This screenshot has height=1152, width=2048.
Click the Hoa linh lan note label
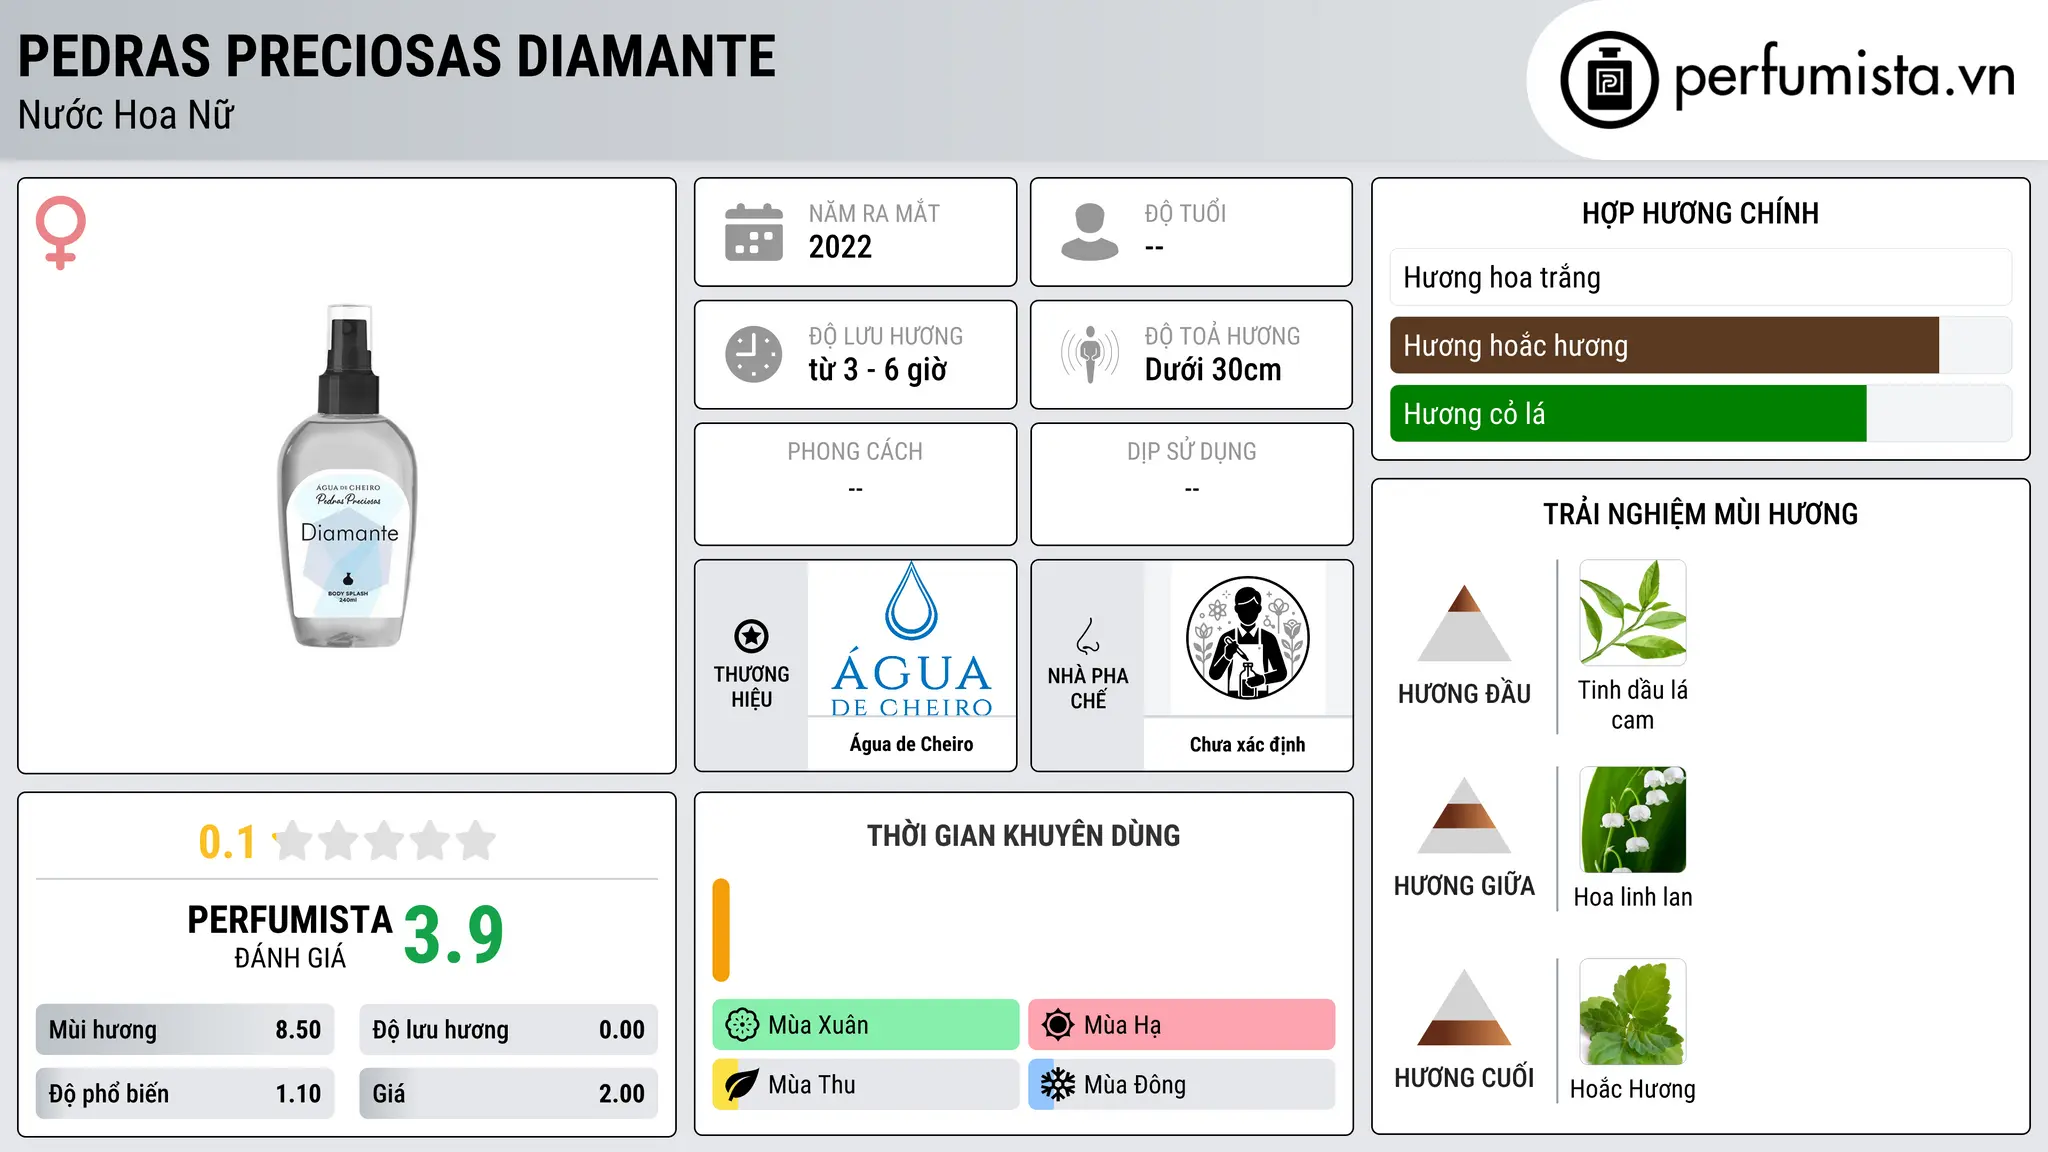click(1633, 897)
